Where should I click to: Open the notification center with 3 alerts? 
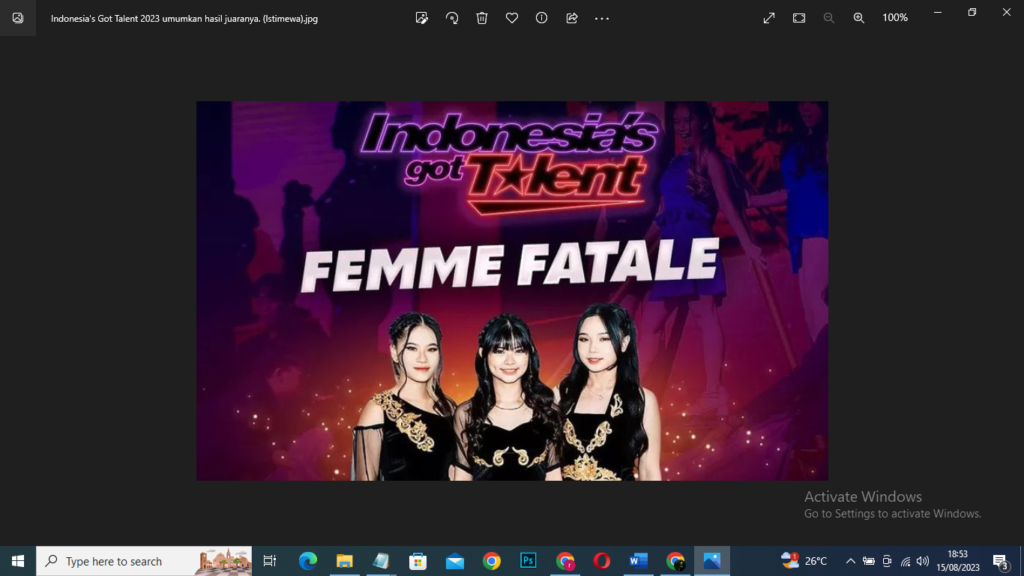click(1000, 561)
